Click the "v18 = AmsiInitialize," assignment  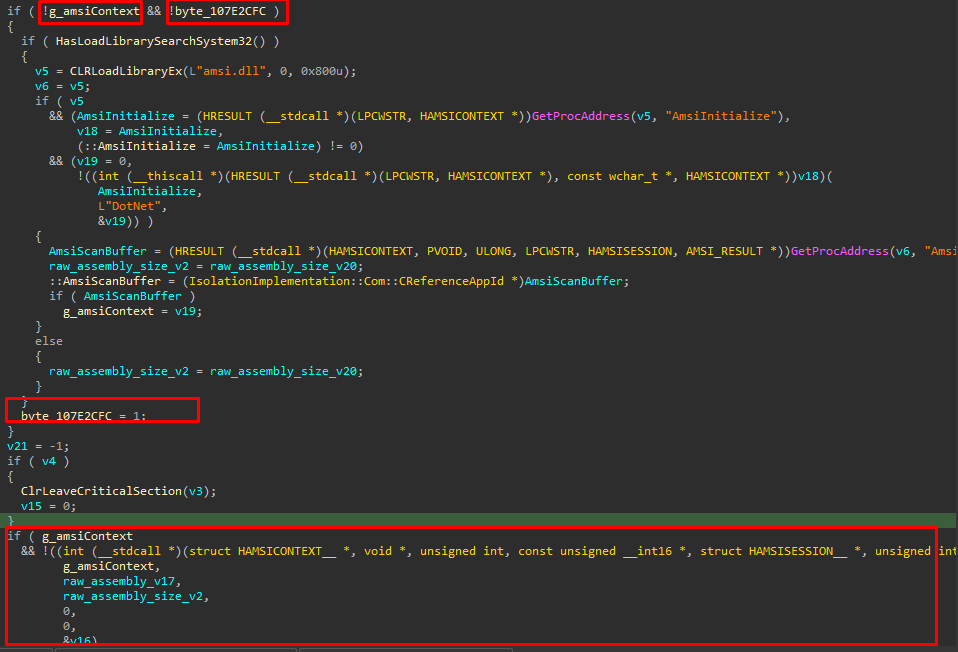[150, 131]
